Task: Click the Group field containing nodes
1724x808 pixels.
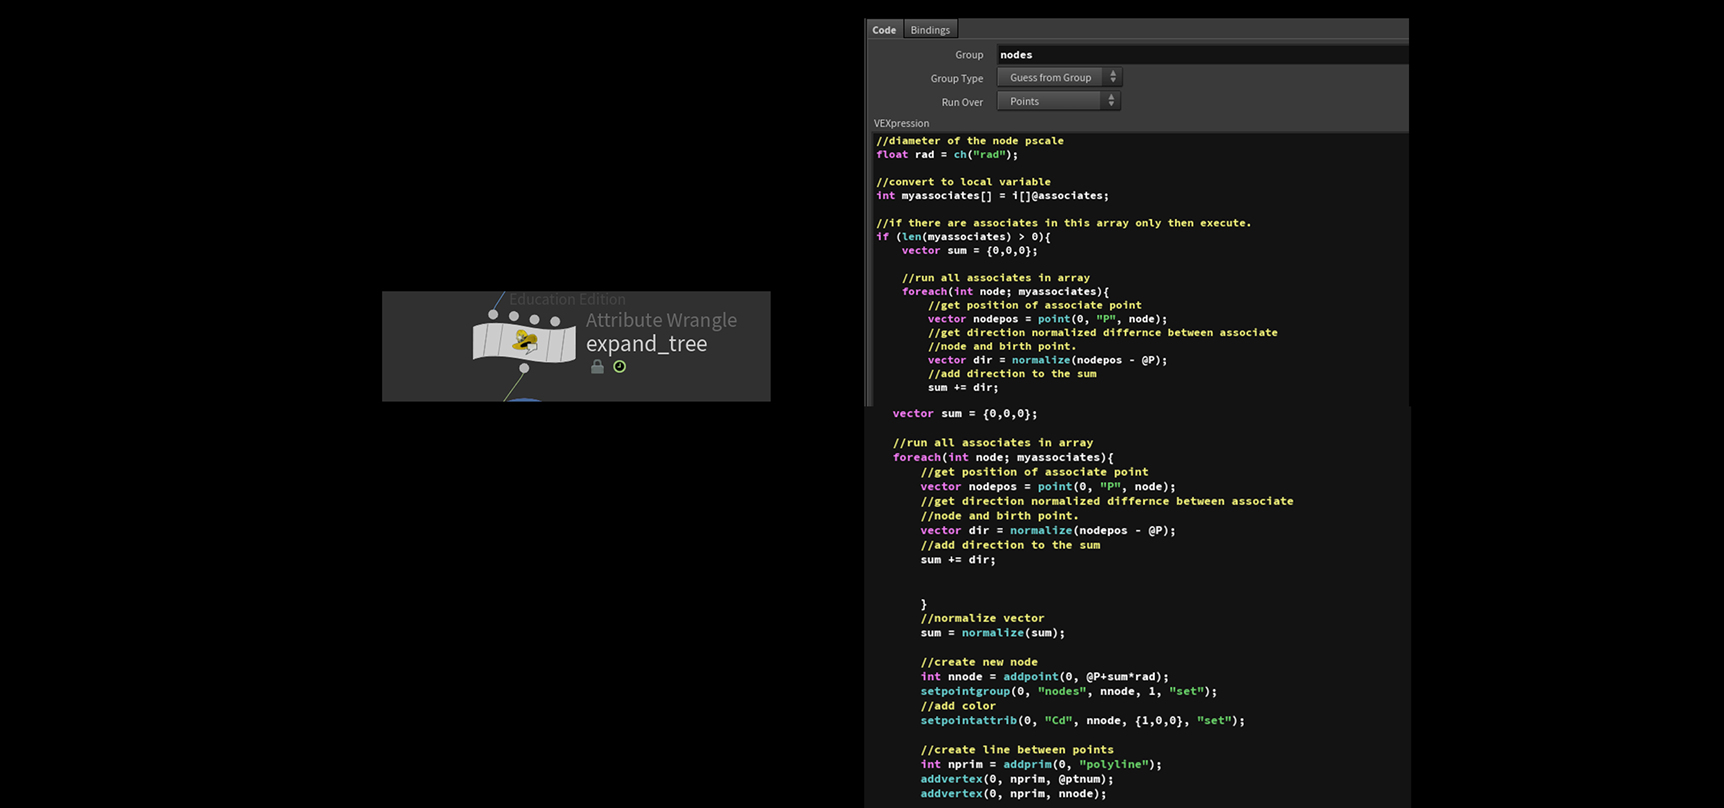Action: pos(1200,55)
